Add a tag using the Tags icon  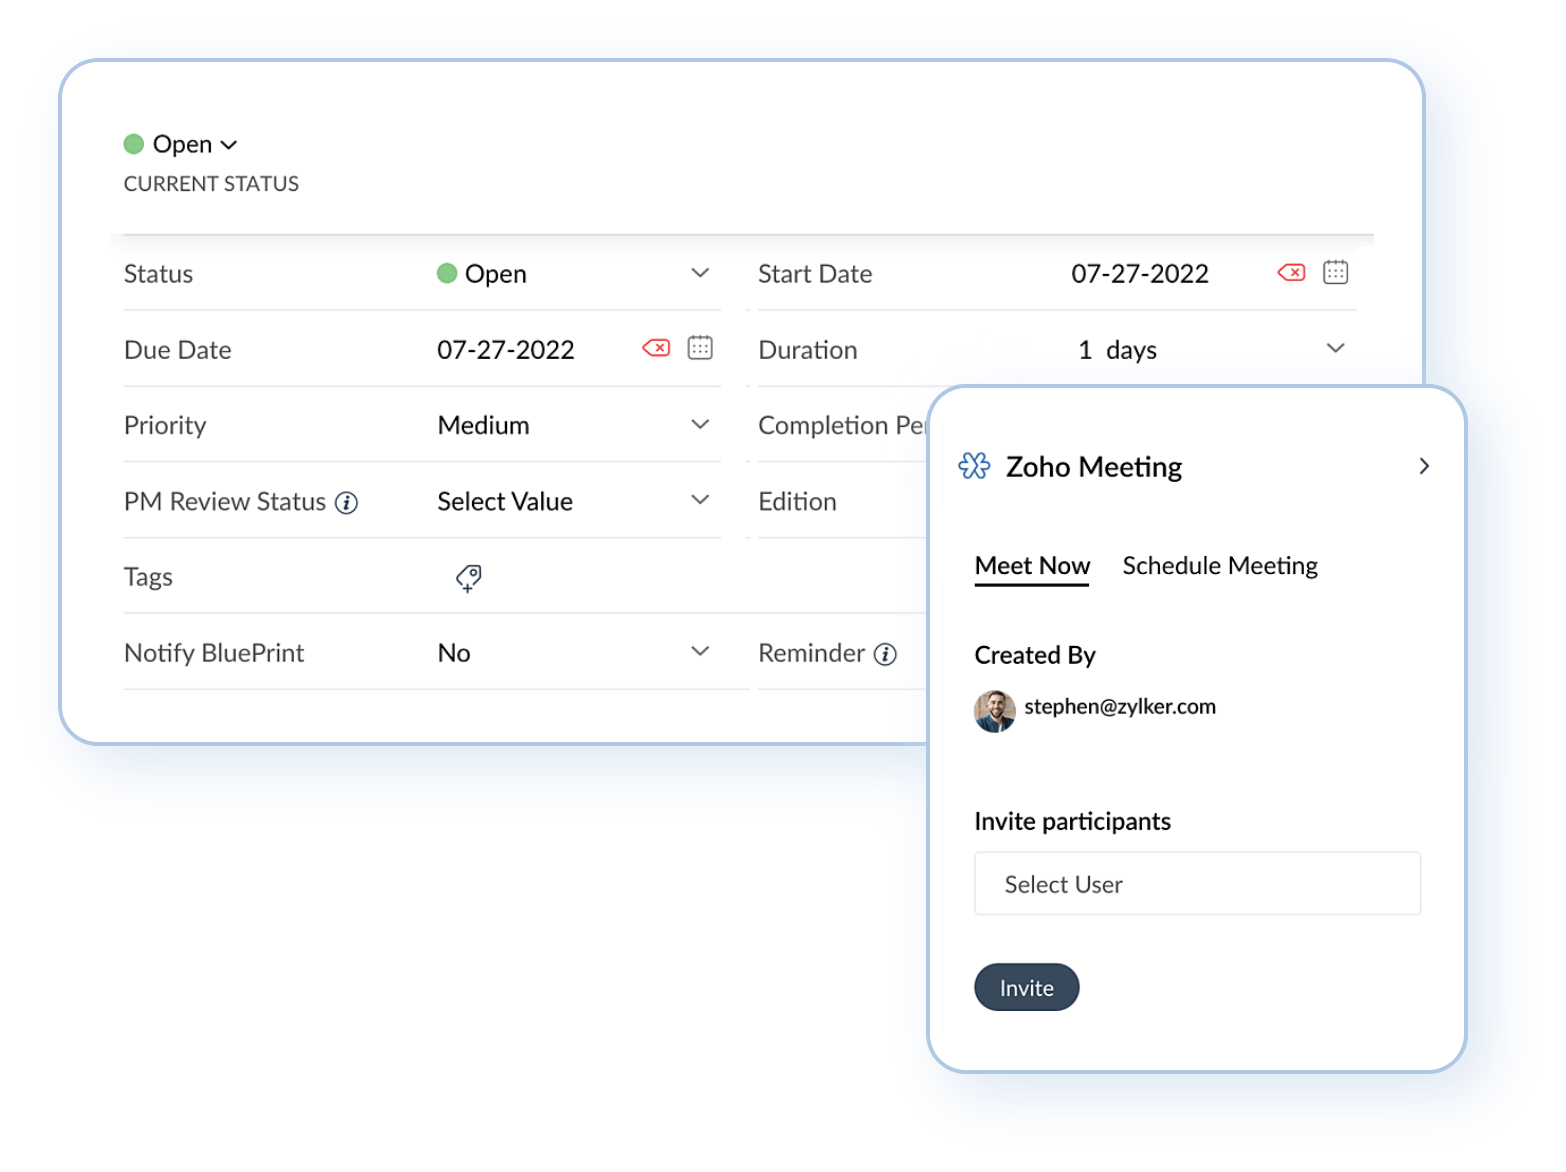click(x=468, y=578)
